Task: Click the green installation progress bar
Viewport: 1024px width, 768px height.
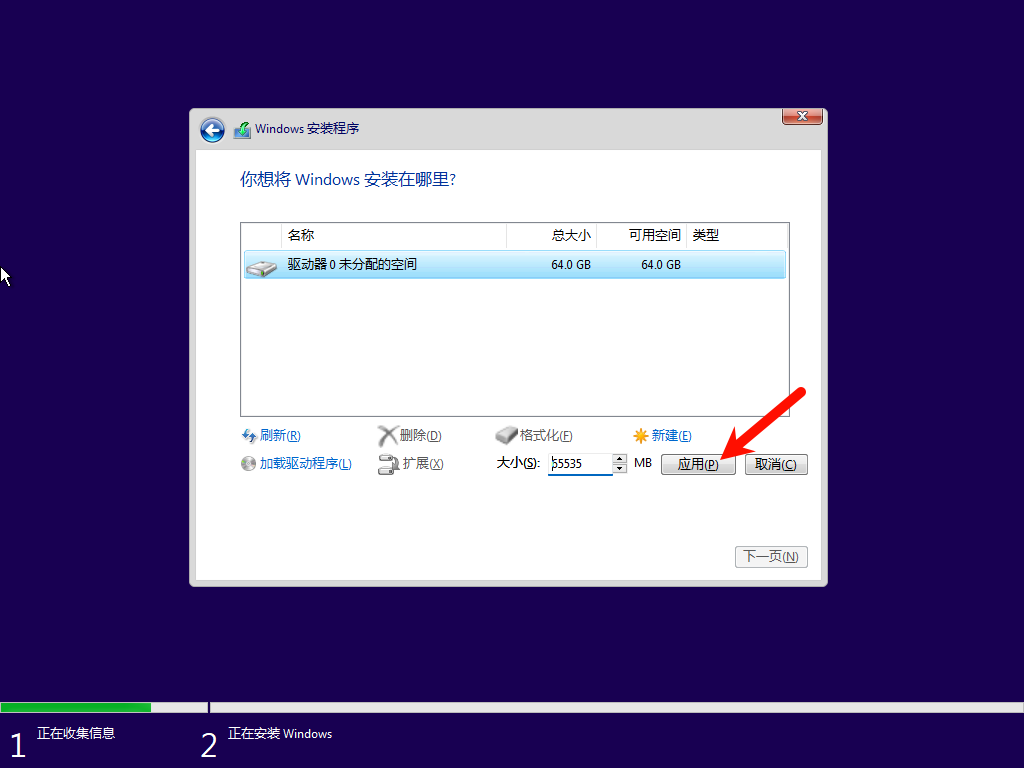Action: pos(75,706)
